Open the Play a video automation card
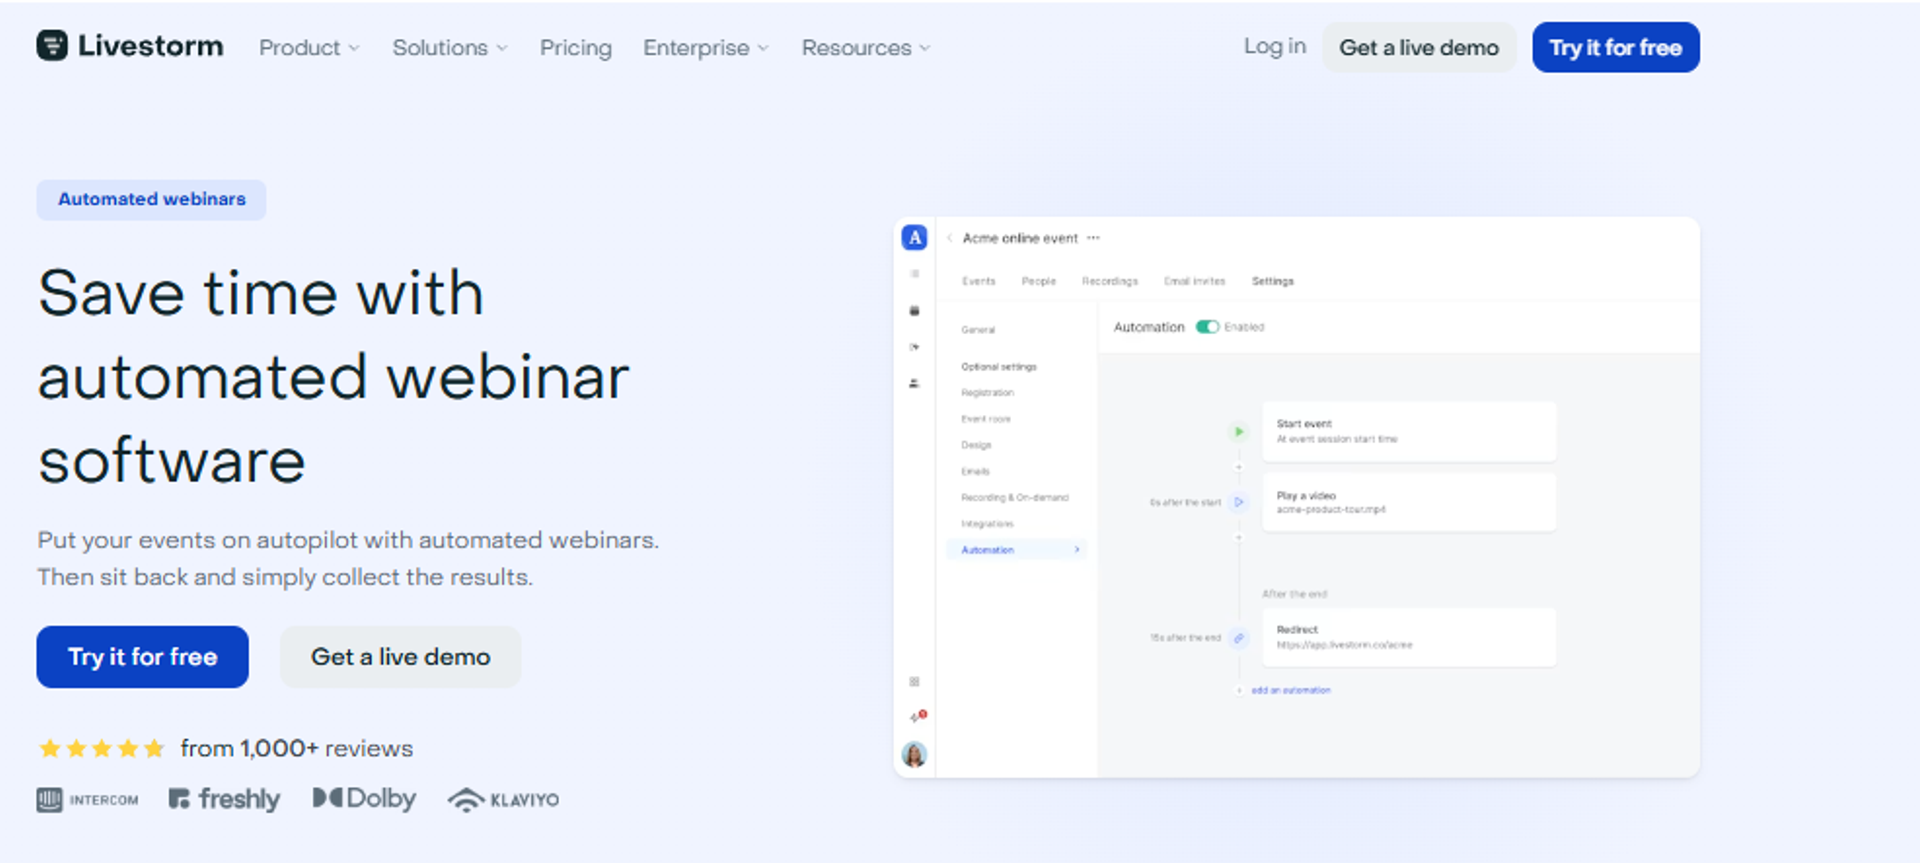 click(1409, 502)
